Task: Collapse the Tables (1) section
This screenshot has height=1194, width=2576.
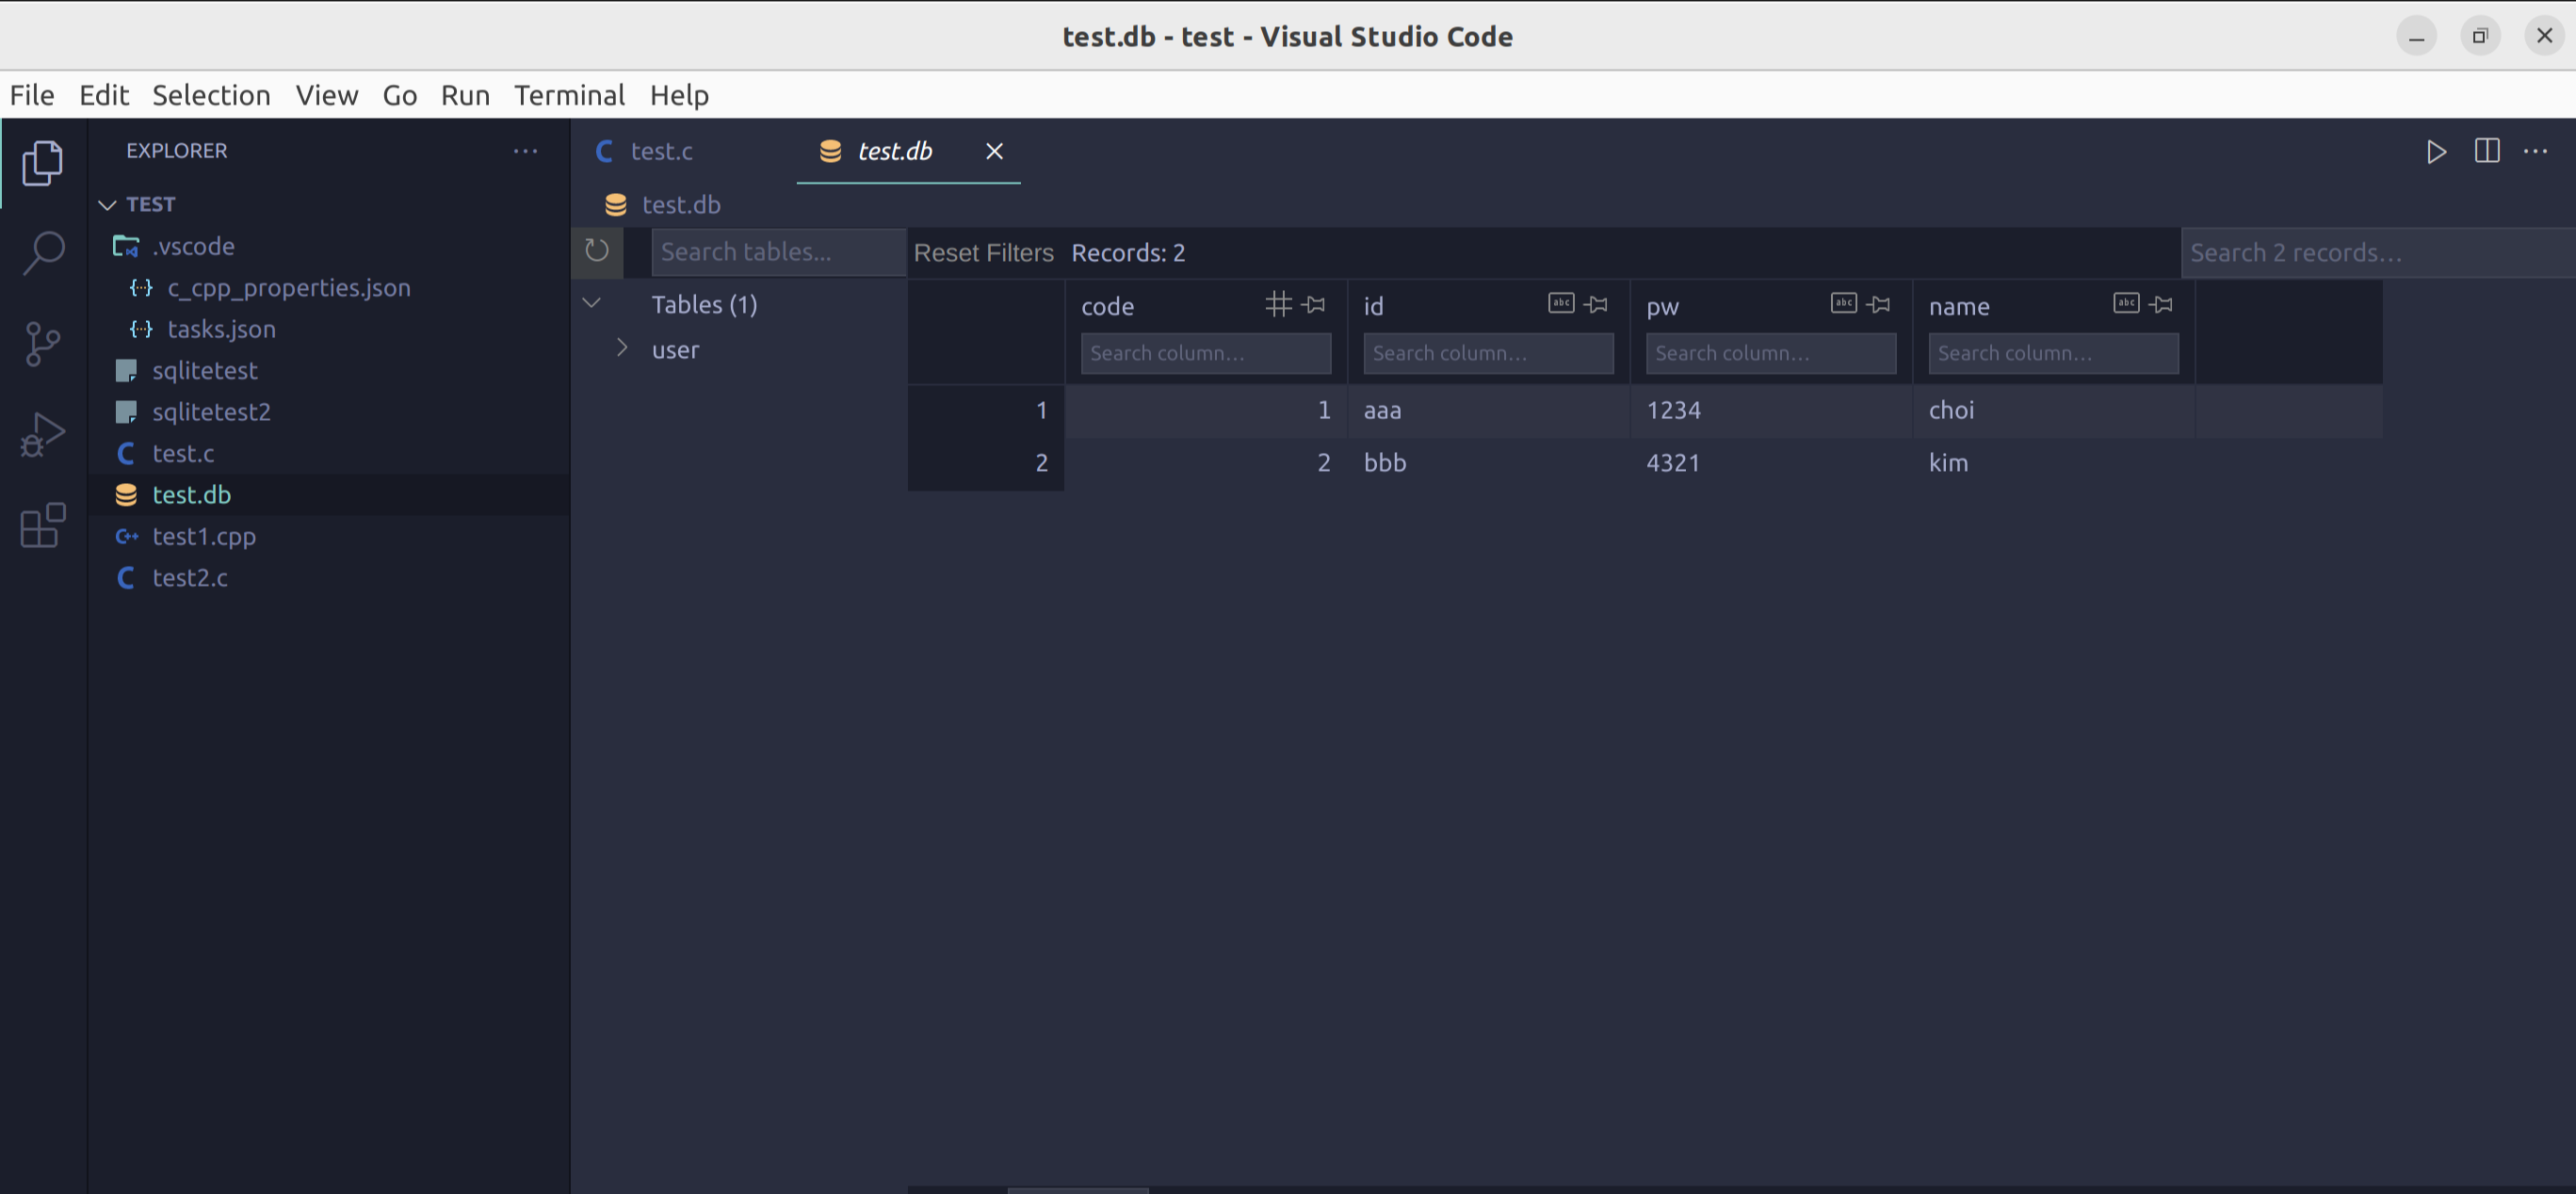Action: pos(592,303)
